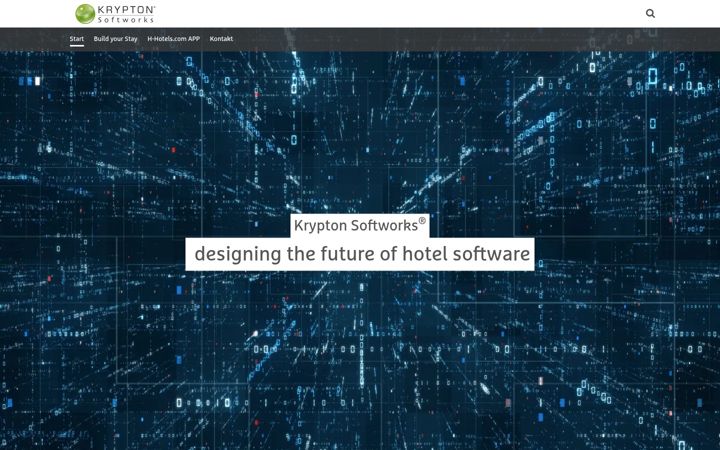Image resolution: width=720 pixels, height=450 pixels.
Task: Go to the Start menu item
Action: [77, 39]
